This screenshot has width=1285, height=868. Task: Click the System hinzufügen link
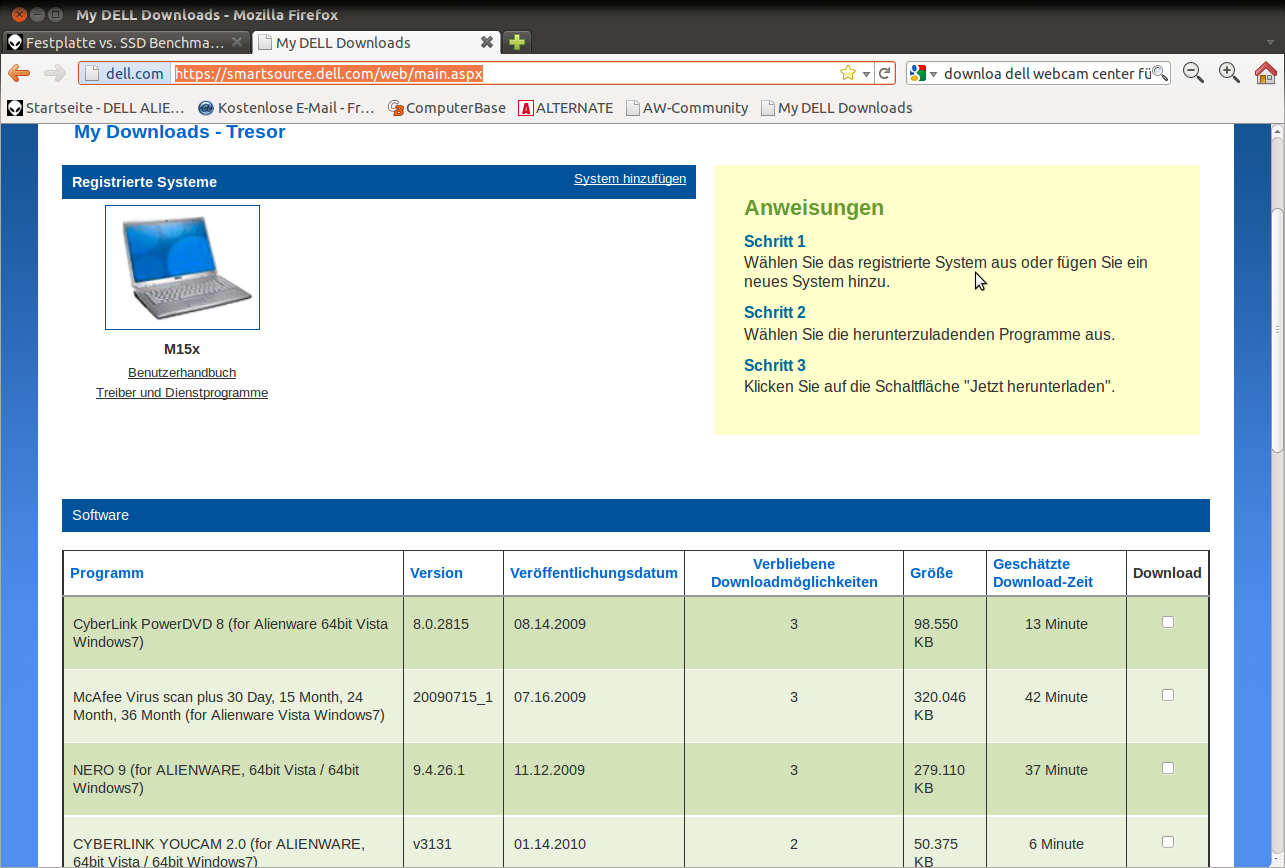[630, 179]
